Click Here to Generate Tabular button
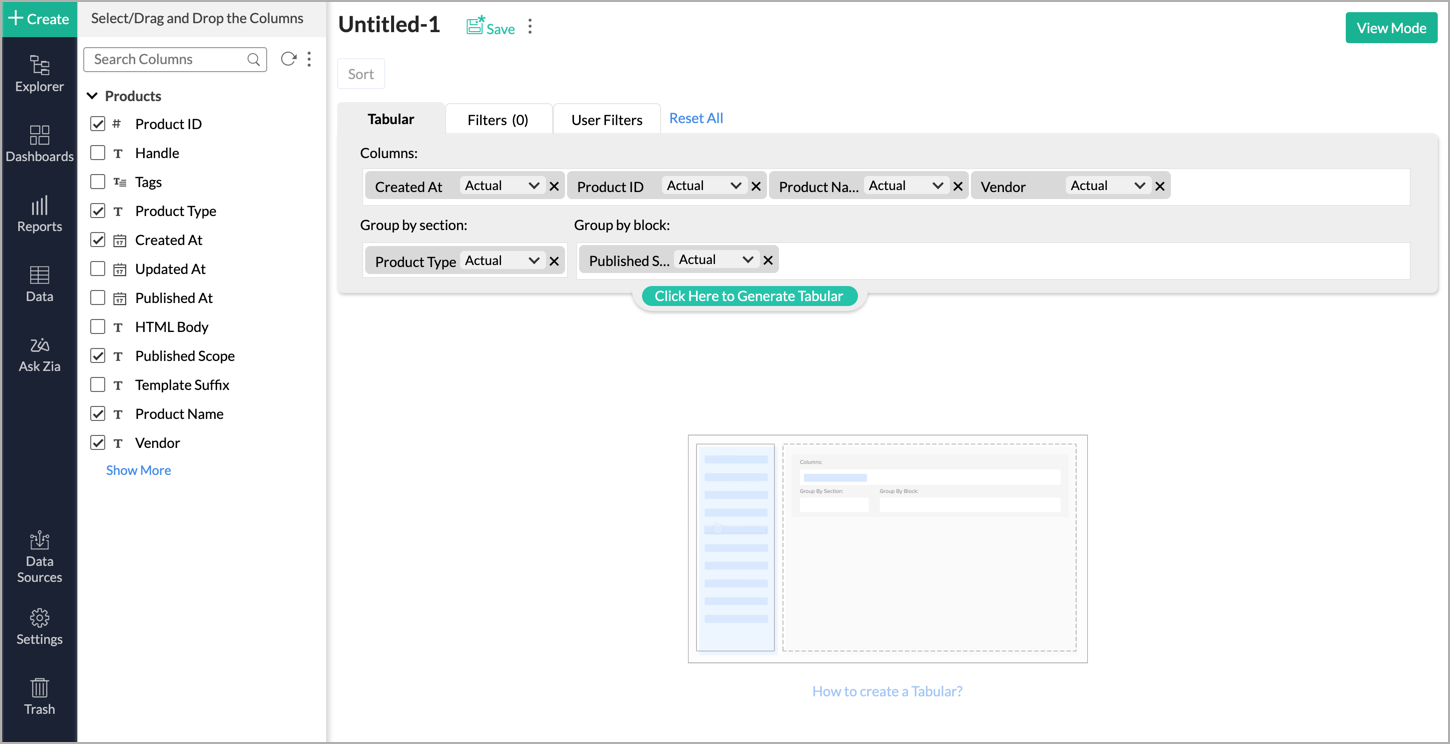The width and height of the screenshot is (1450, 744). [x=748, y=296]
